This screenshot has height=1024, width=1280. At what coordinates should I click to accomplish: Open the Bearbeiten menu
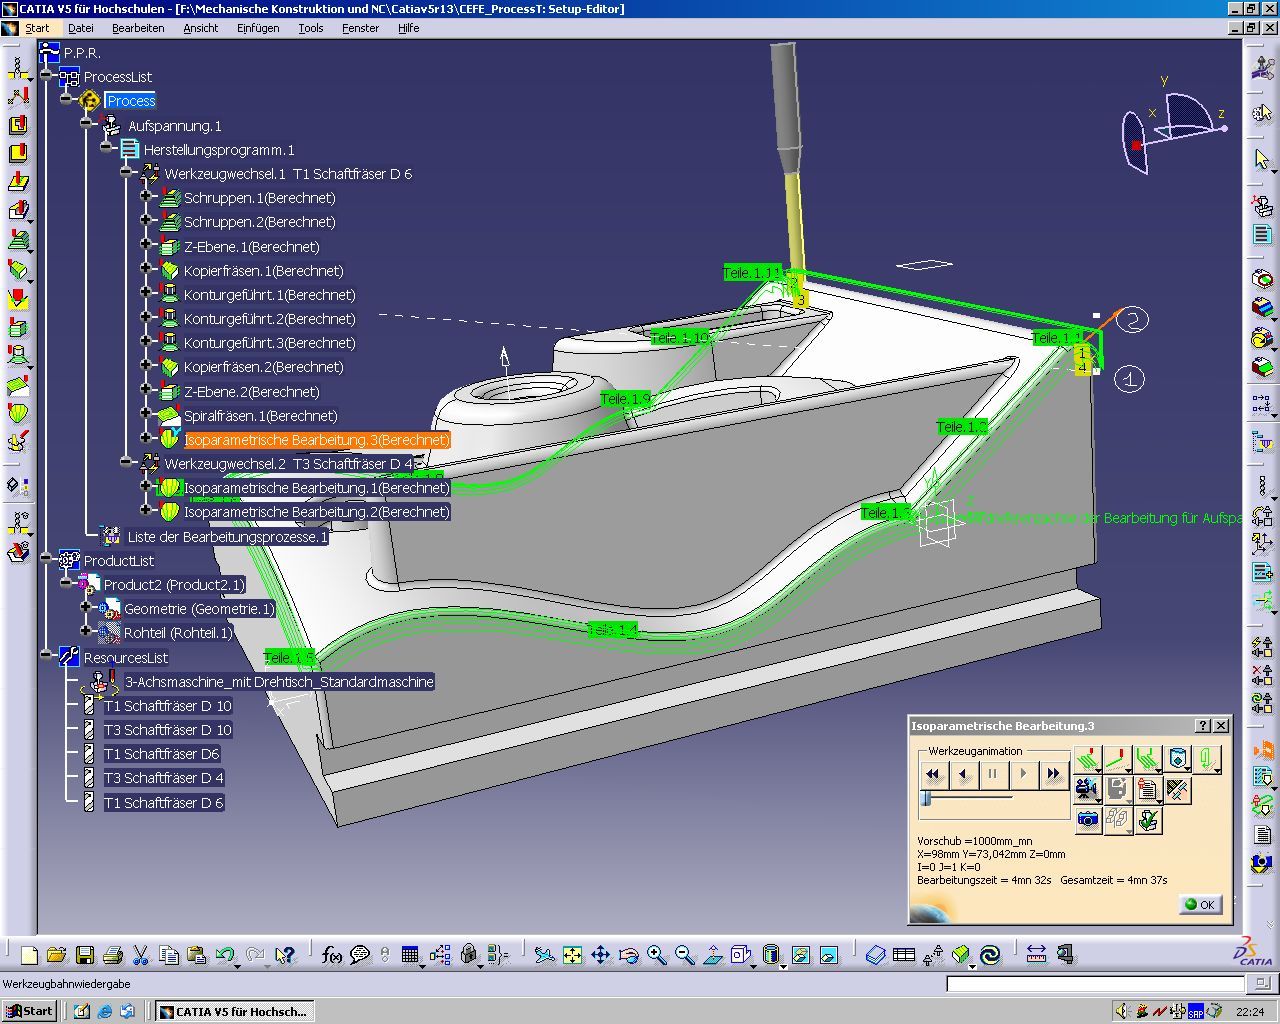138,28
